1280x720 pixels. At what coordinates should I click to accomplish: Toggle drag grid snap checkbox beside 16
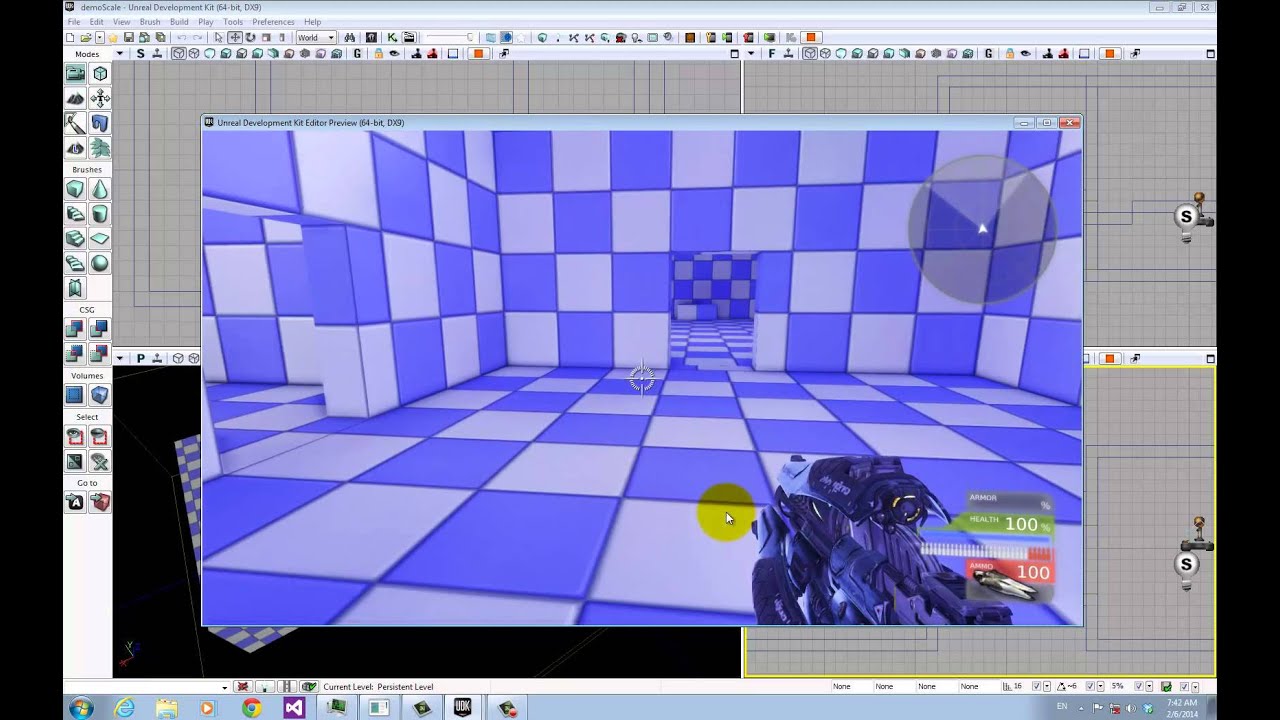(x=1037, y=687)
